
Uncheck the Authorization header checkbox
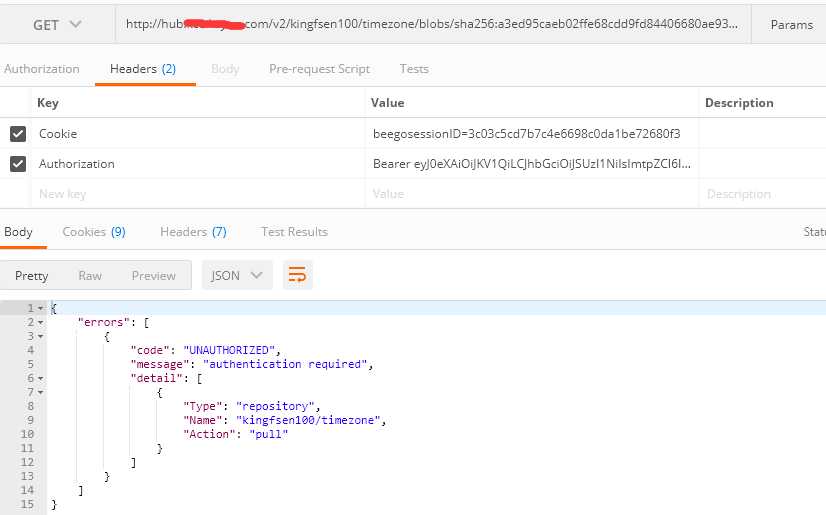(x=18, y=164)
